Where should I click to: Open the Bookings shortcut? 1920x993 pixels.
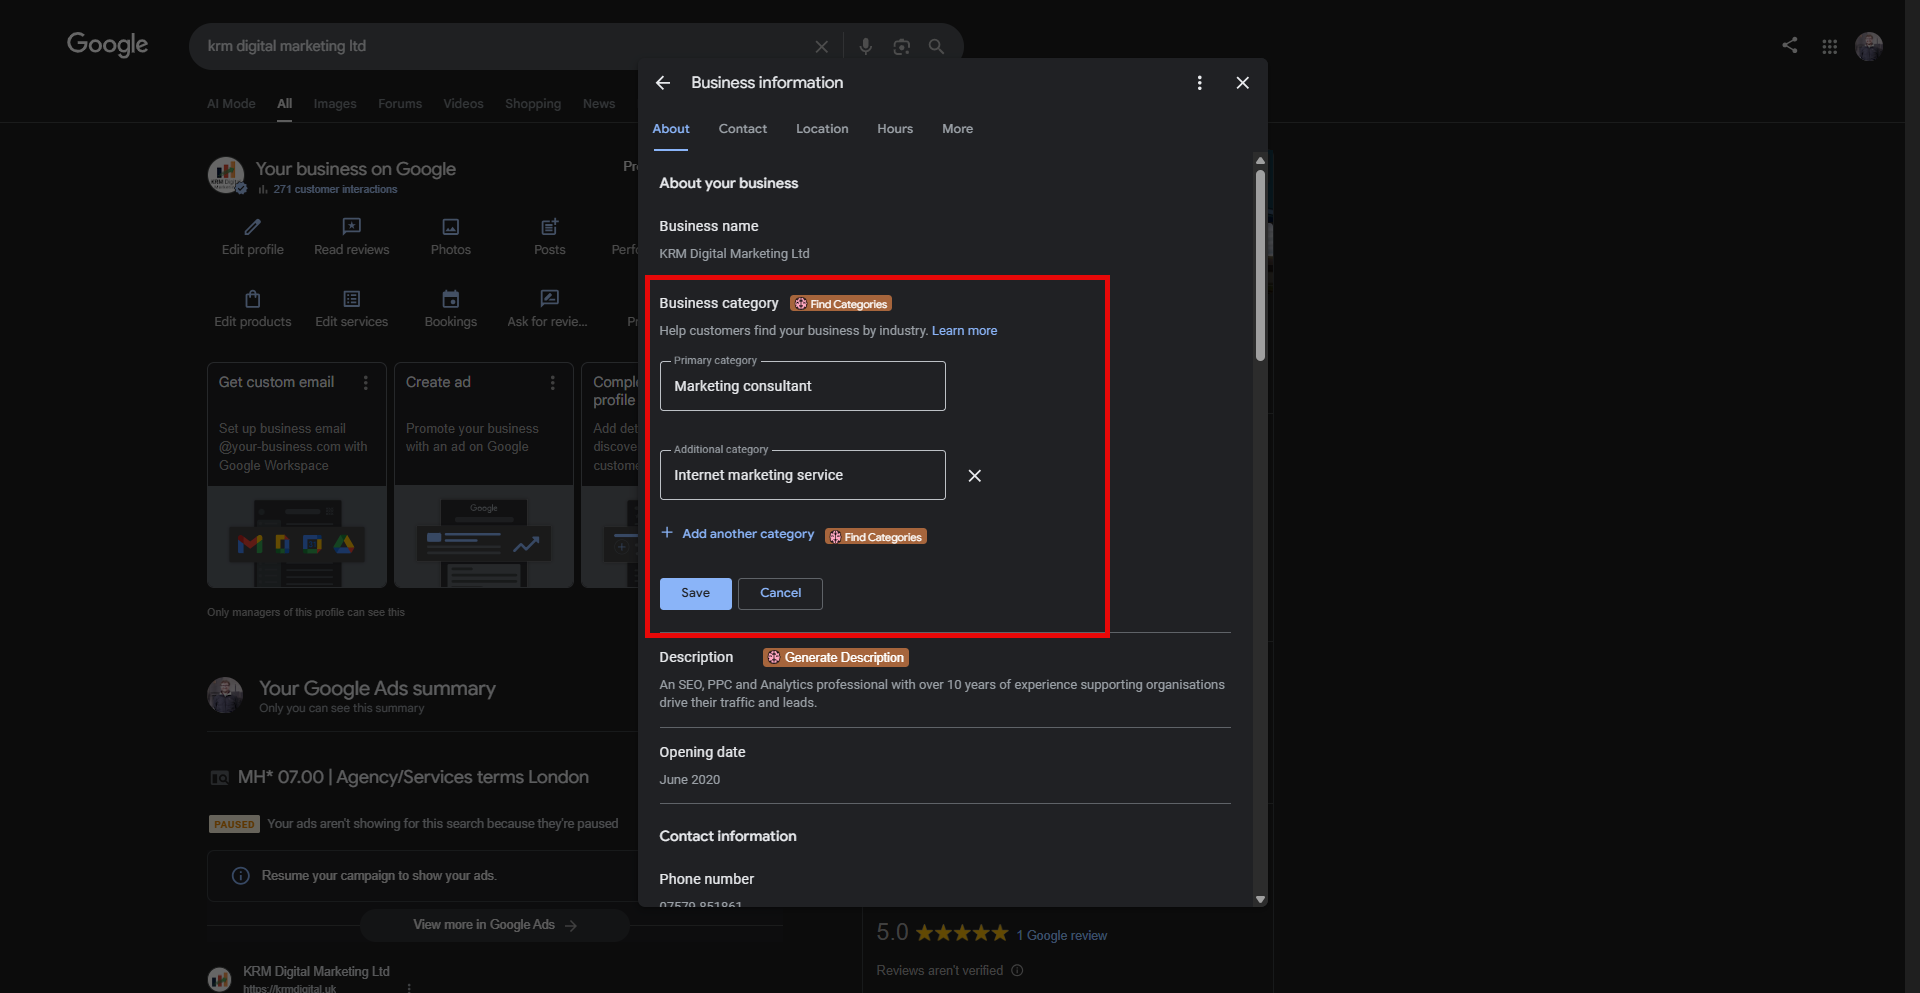(x=450, y=309)
